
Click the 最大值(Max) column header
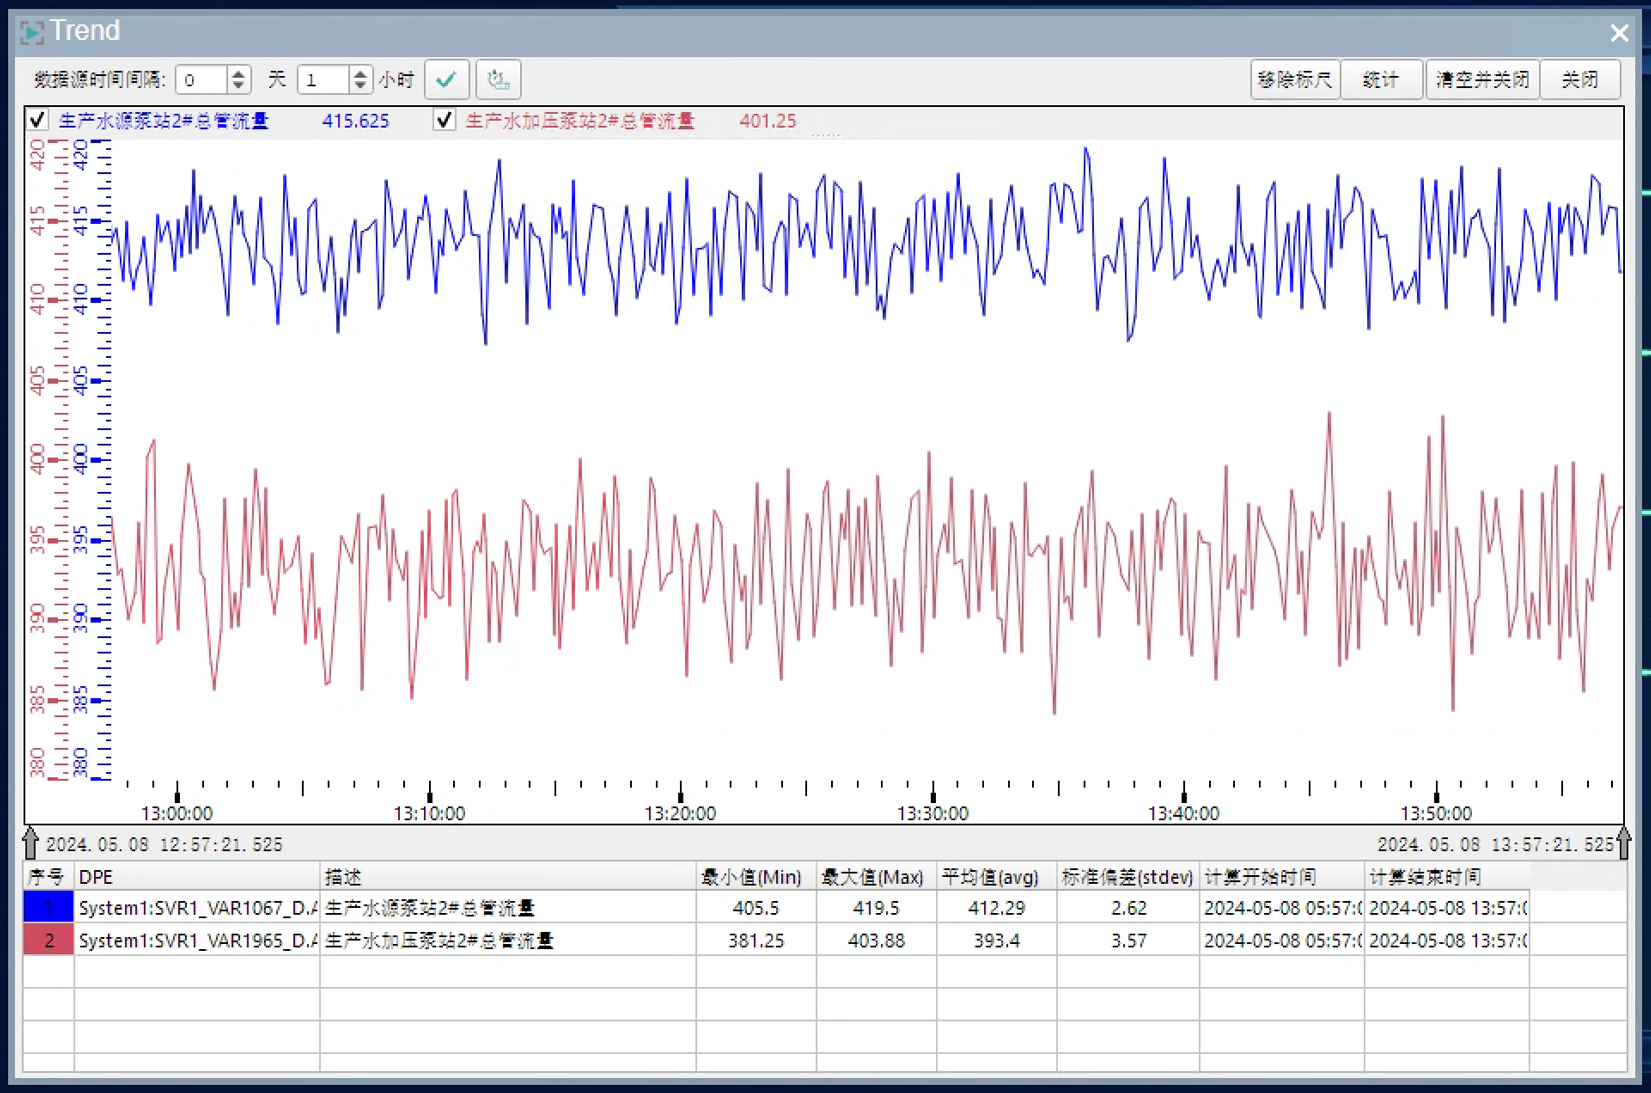876,877
